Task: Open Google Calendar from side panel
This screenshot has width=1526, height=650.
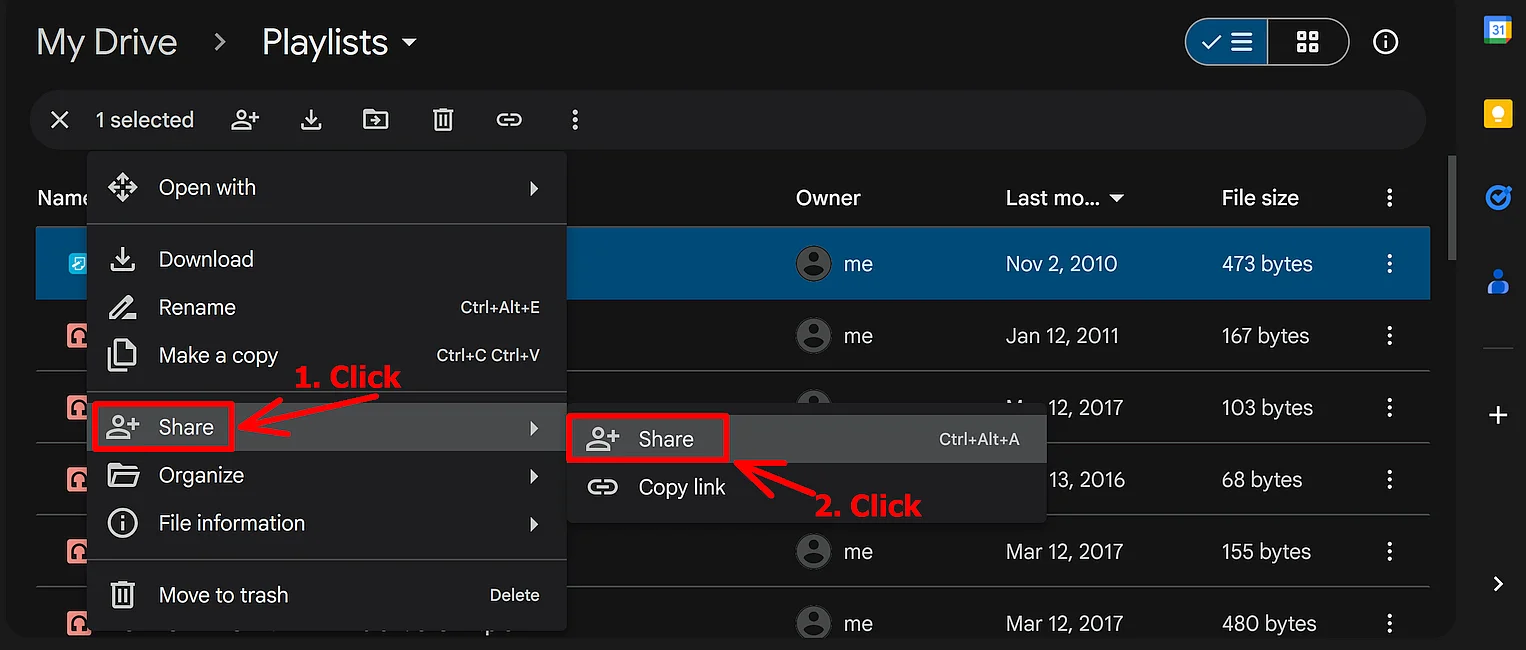Action: click(x=1497, y=30)
